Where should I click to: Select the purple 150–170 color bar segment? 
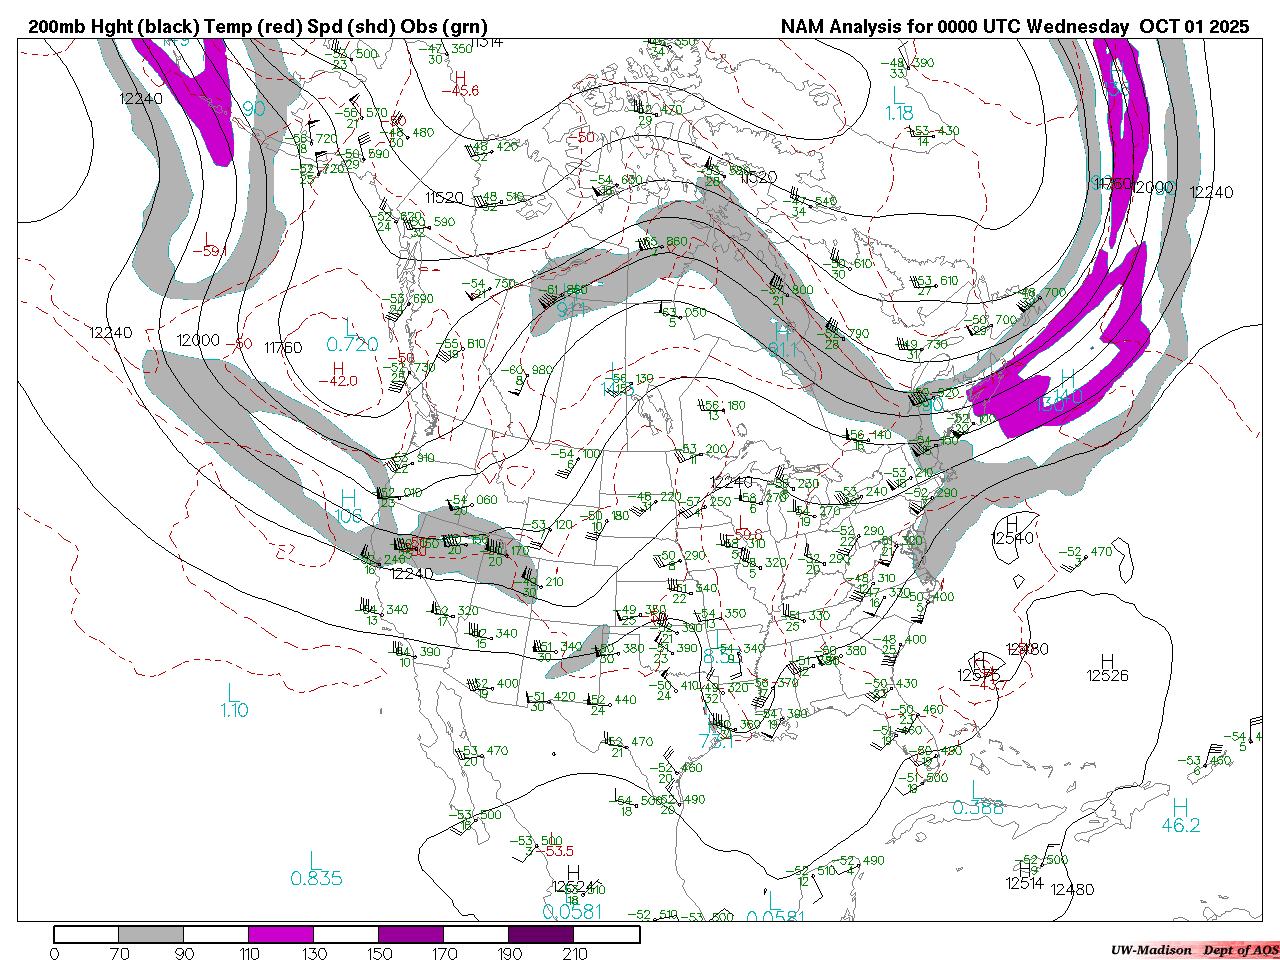click(411, 934)
